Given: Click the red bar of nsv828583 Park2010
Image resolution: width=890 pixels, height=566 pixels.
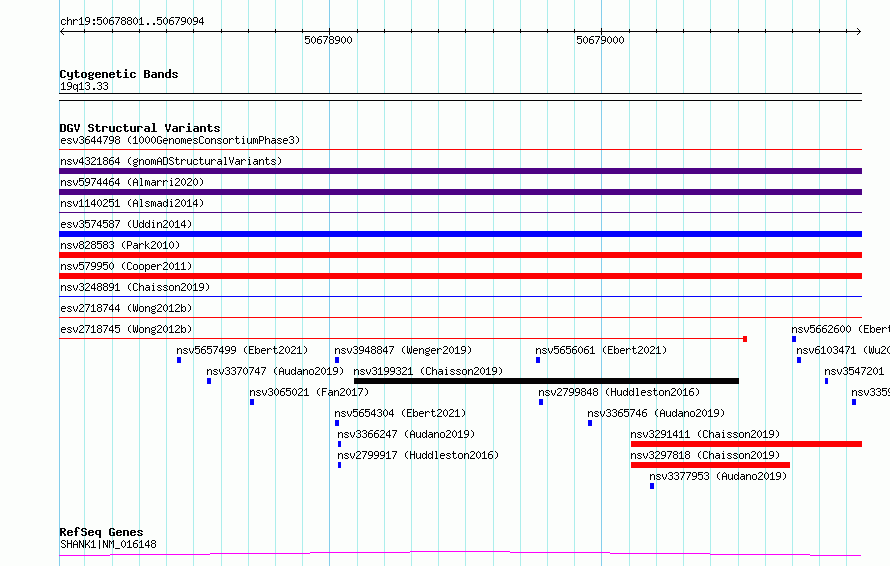Looking at the screenshot, I should point(460,255).
